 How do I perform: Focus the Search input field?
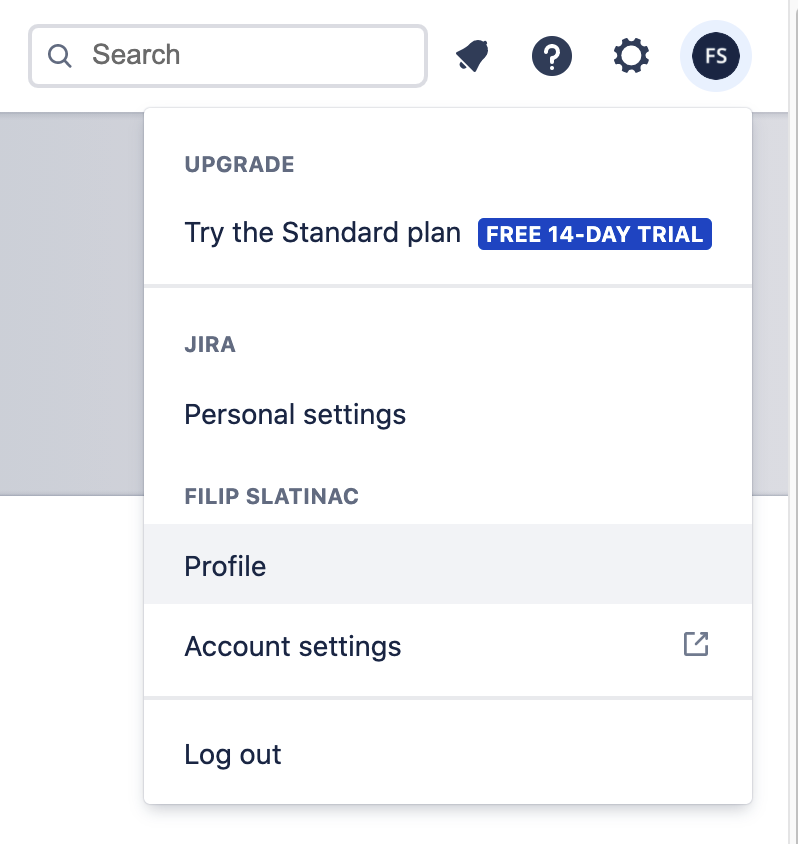coord(228,55)
